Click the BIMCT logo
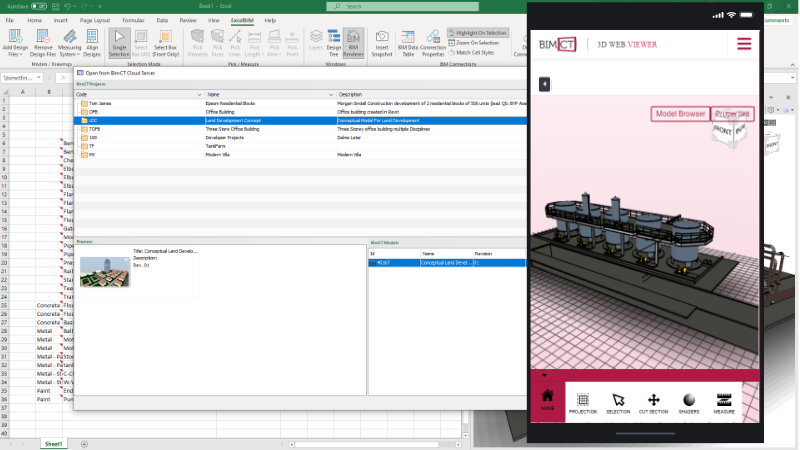Viewport: 800px width, 450px height. 558,44
